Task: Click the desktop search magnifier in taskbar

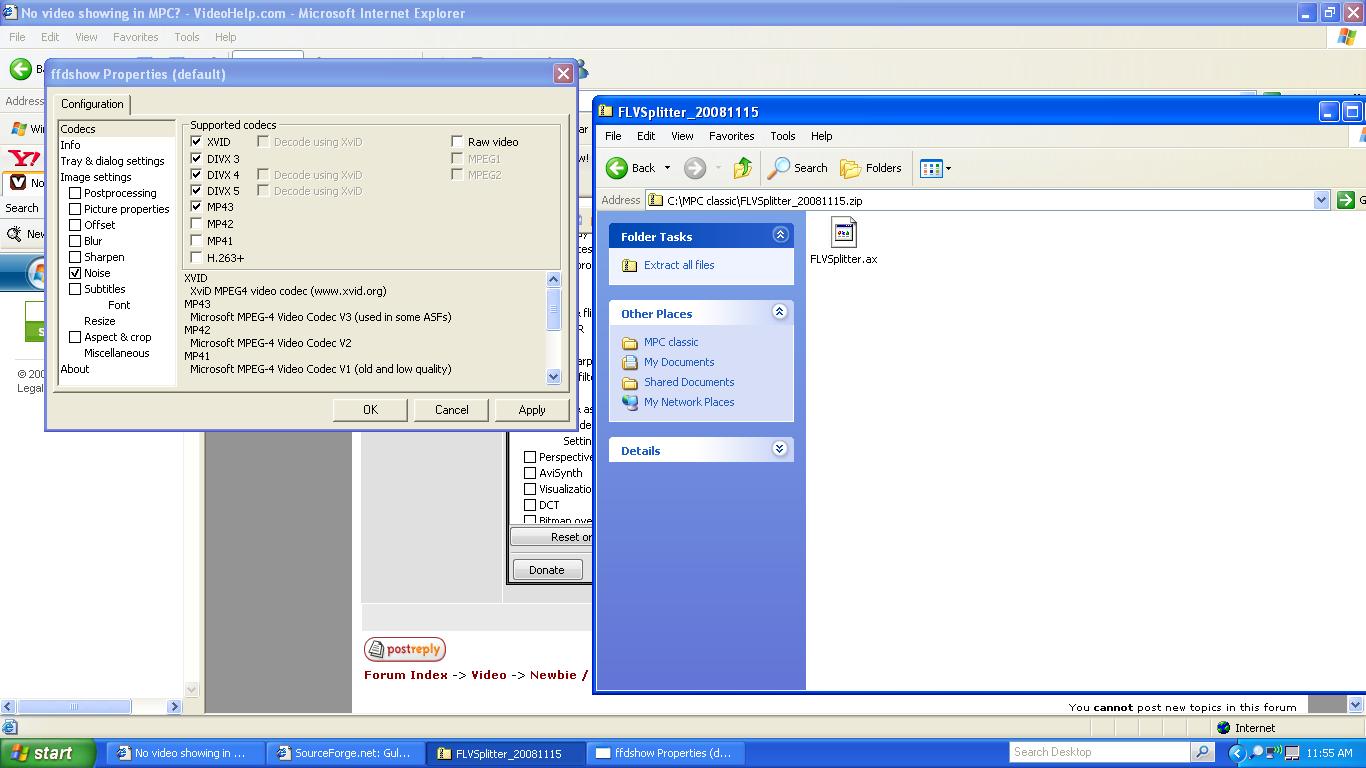Action: (x=1203, y=752)
